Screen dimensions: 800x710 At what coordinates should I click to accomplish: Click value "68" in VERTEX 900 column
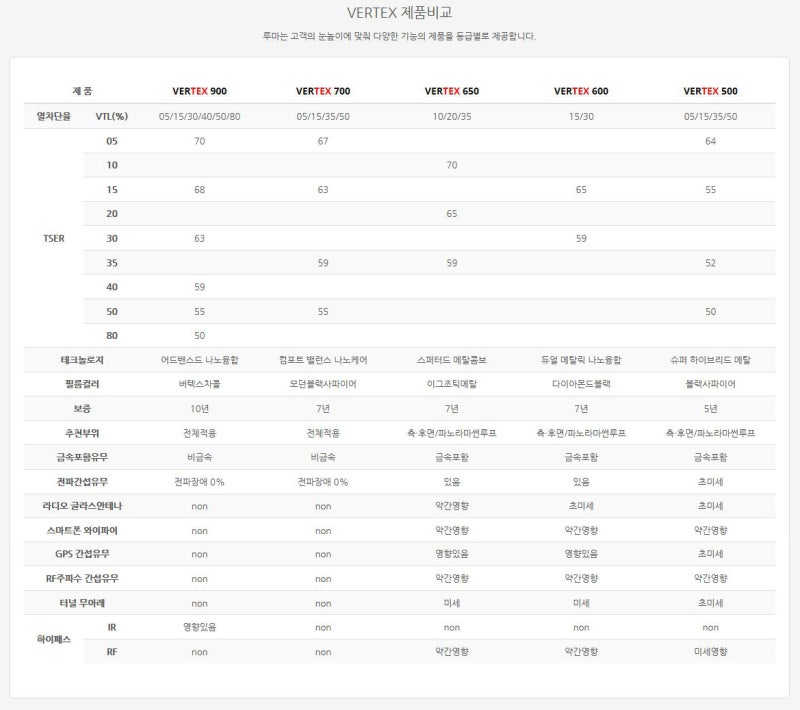click(x=199, y=189)
